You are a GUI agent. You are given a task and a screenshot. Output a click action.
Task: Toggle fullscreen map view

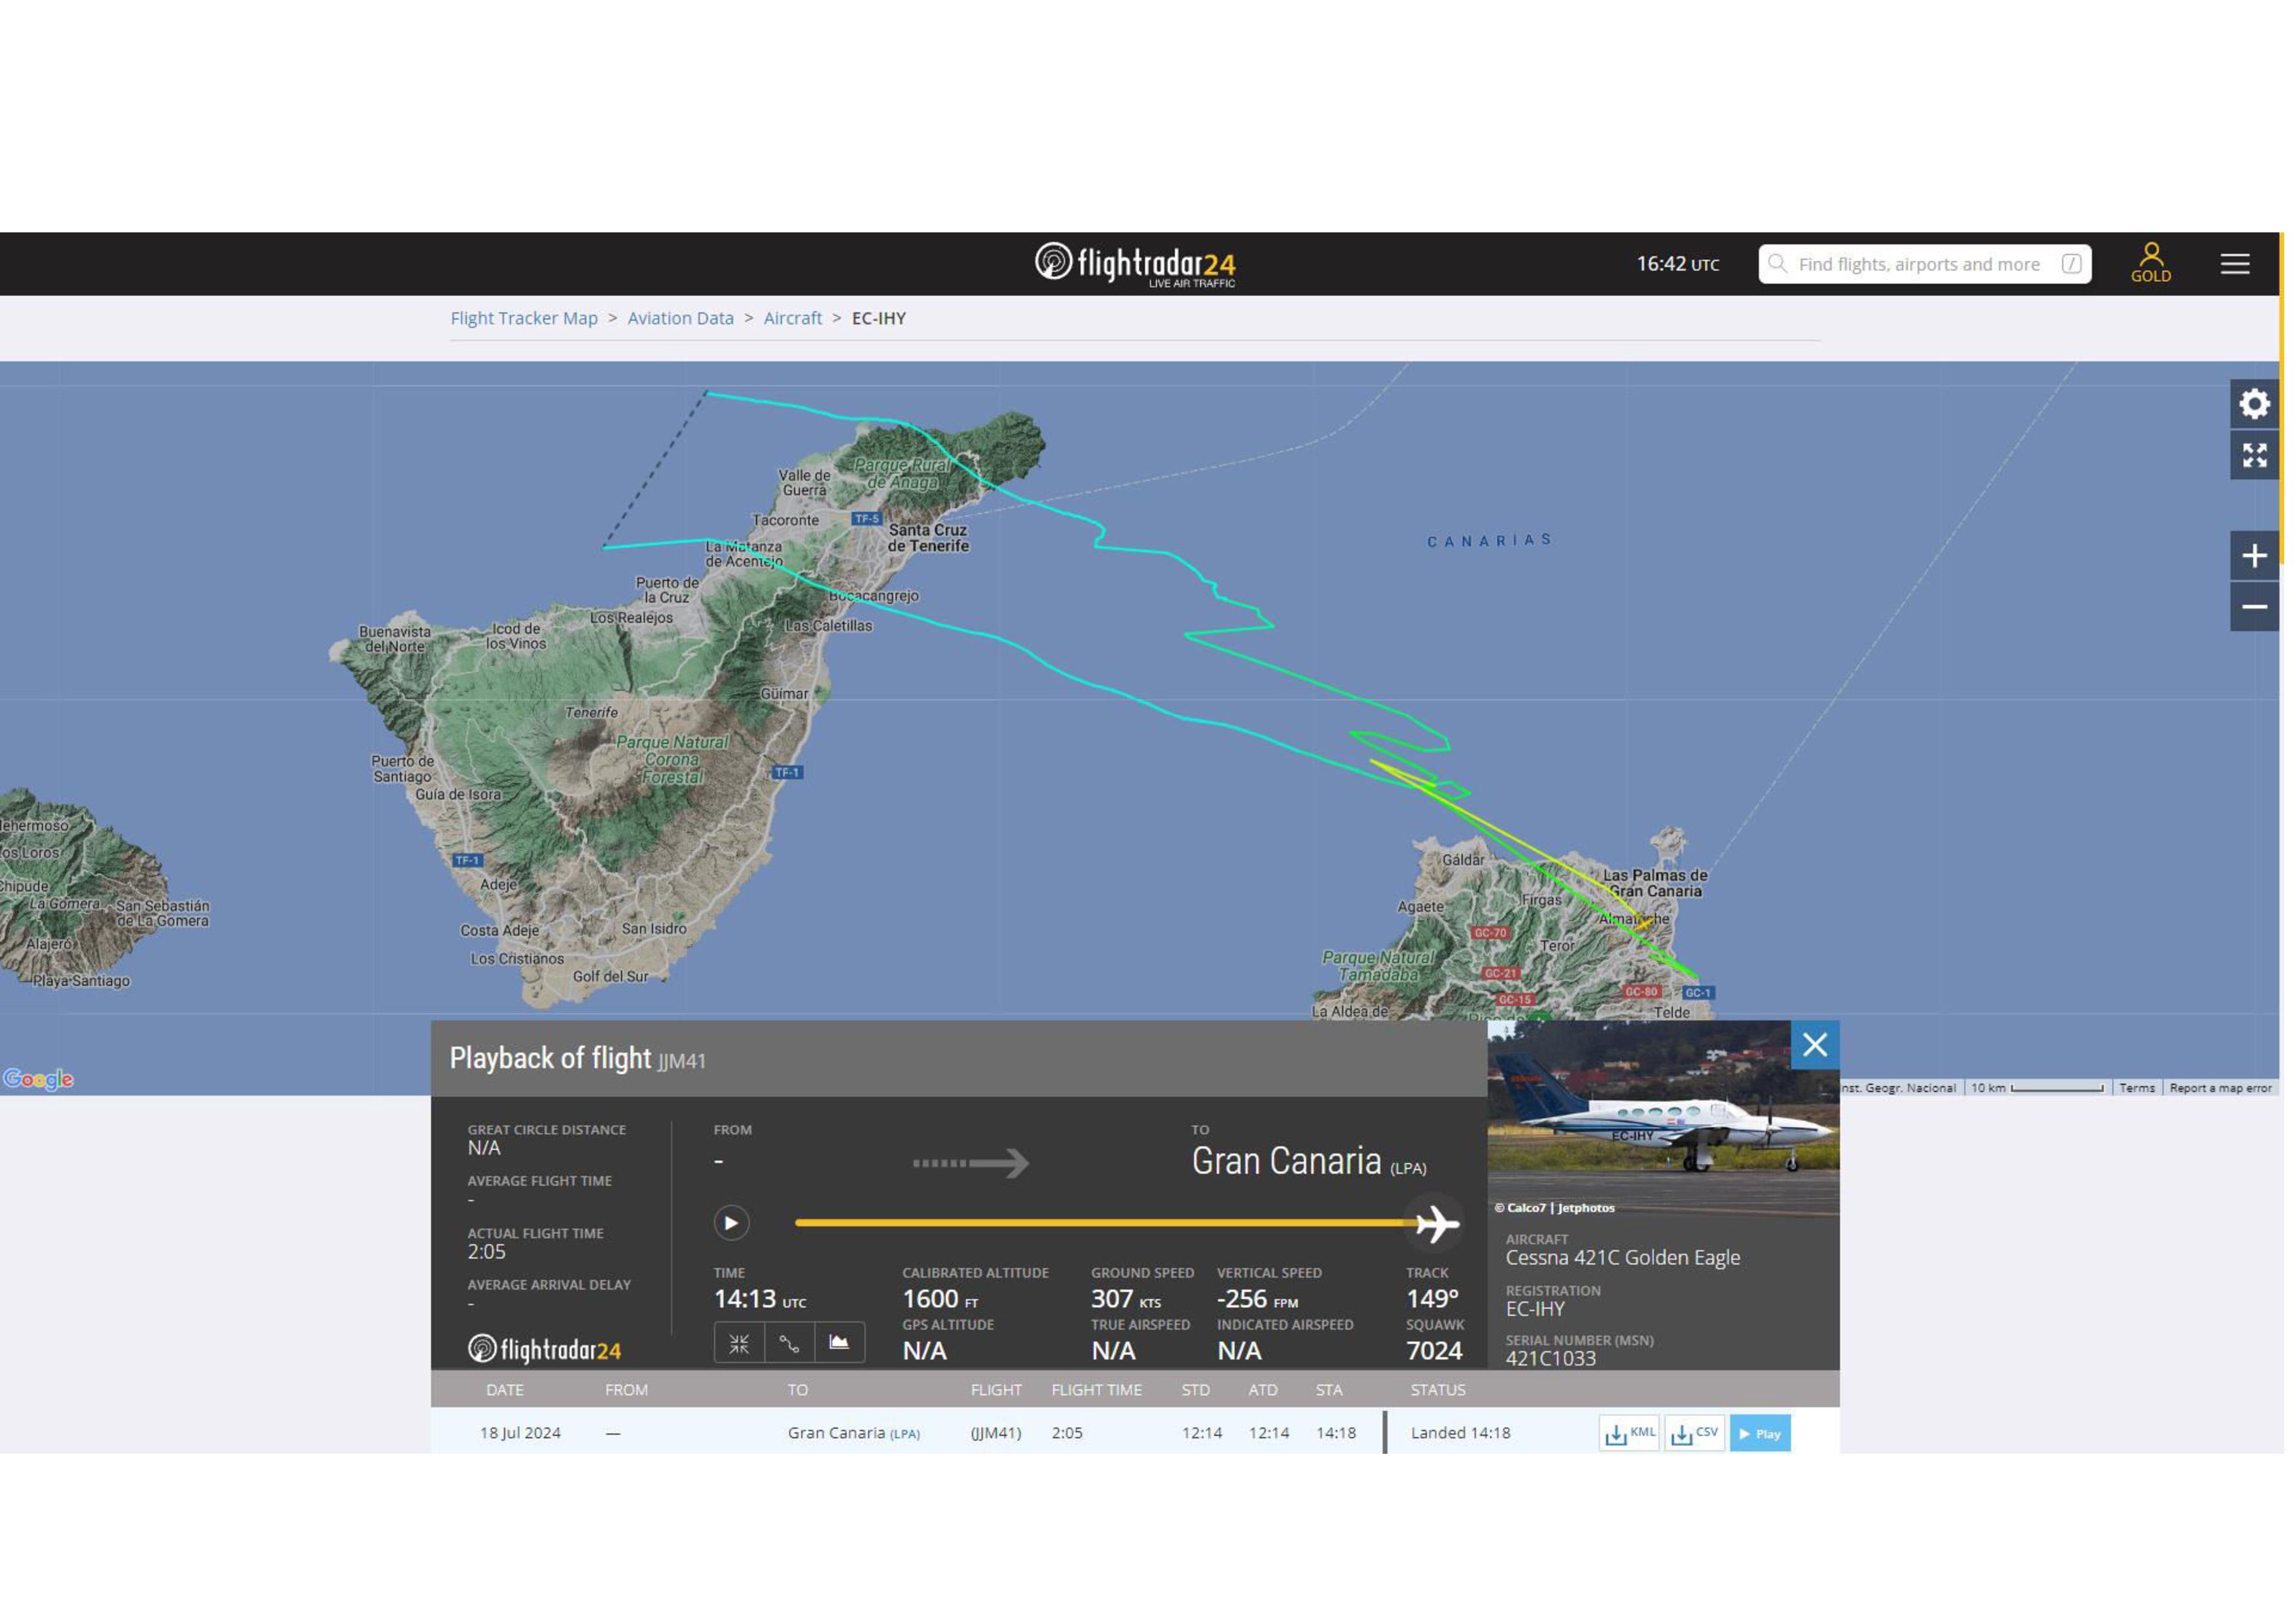(2254, 456)
